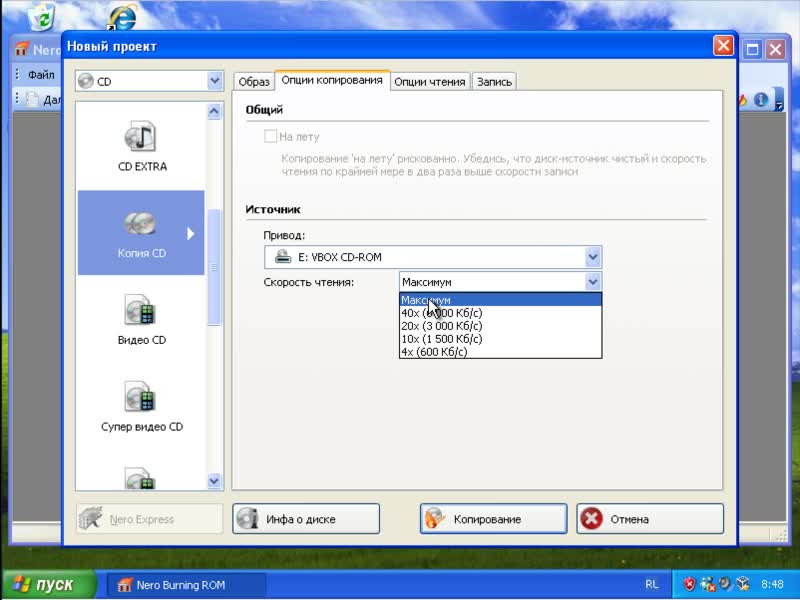Select 10x (1 500 Кб/с) read speed
Viewport: 800px width, 600px height.
tap(501, 339)
